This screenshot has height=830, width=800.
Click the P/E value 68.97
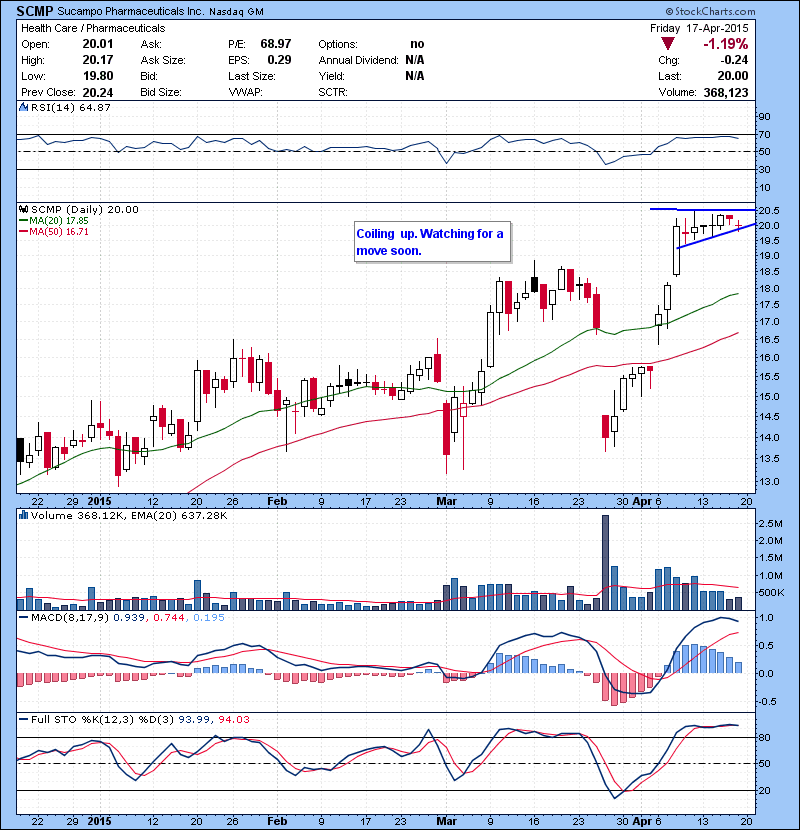[275, 43]
